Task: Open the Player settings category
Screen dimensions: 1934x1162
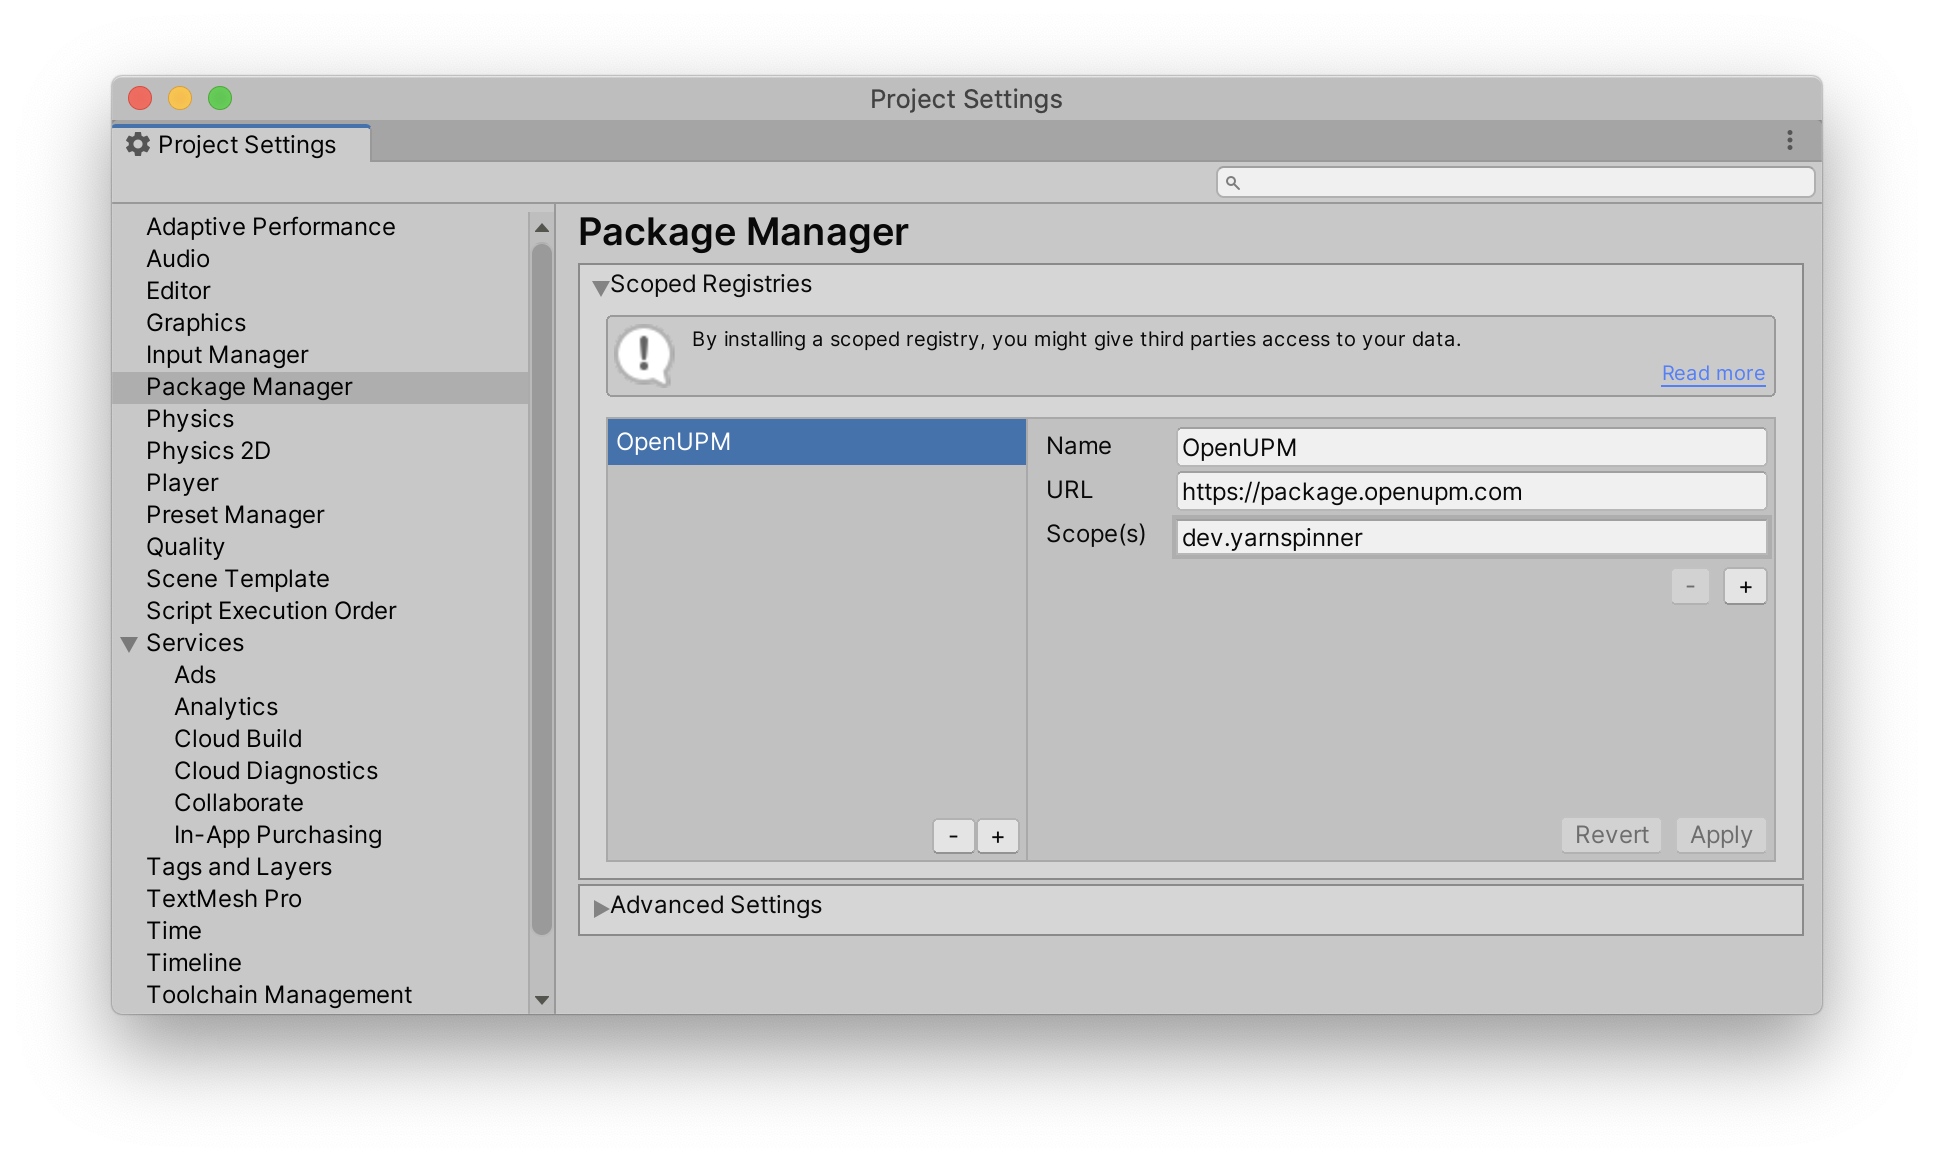Action: tap(182, 483)
